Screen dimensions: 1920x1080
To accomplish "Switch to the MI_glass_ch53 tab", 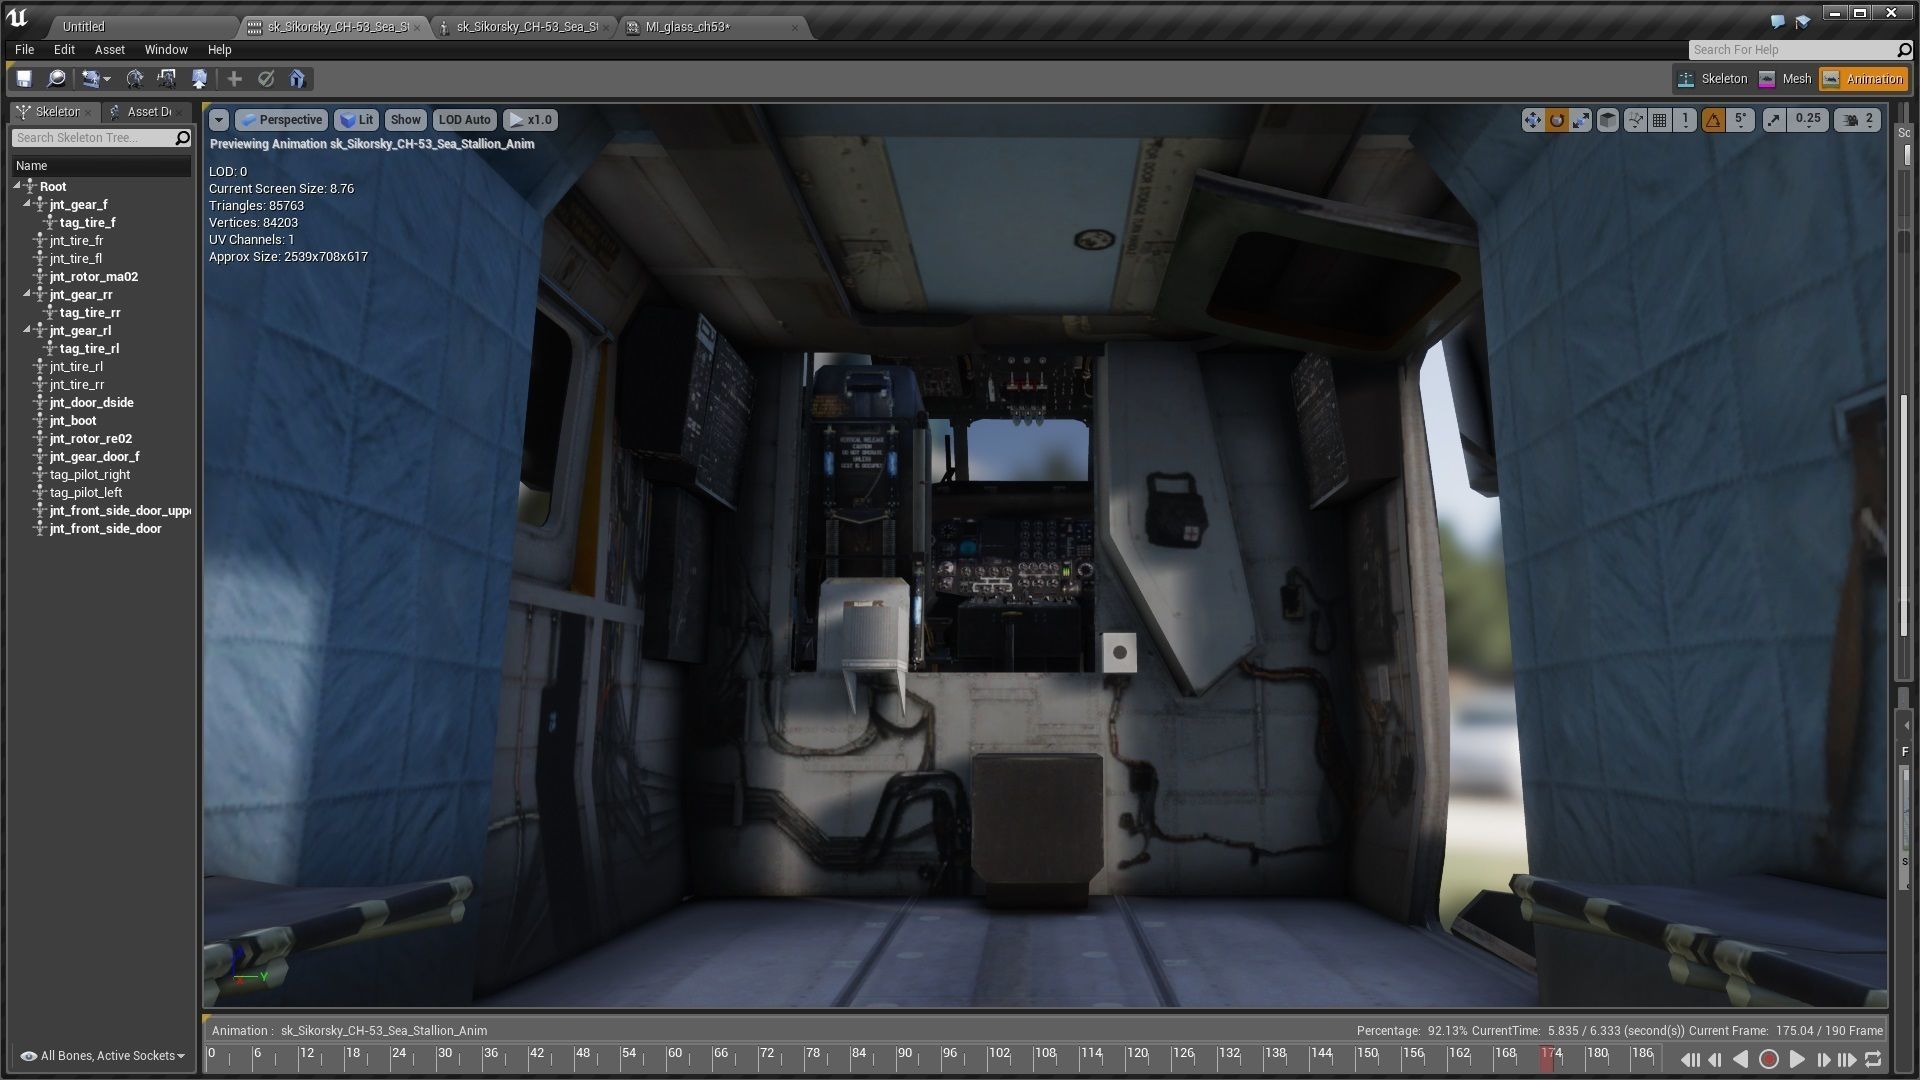I will [x=688, y=27].
